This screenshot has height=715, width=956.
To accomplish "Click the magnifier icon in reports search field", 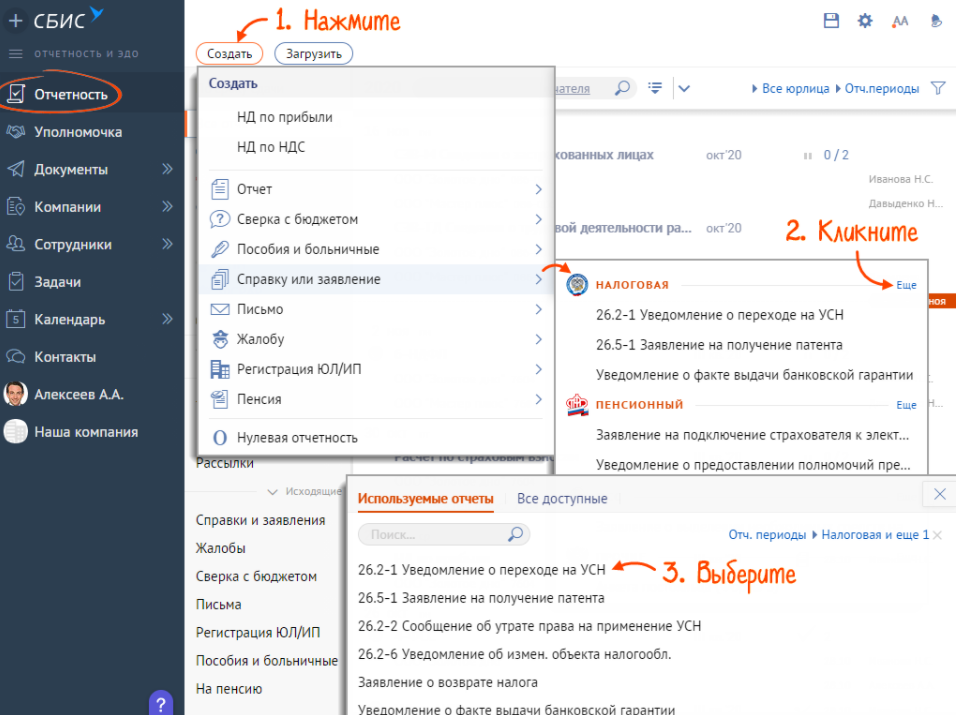I will click(x=516, y=534).
